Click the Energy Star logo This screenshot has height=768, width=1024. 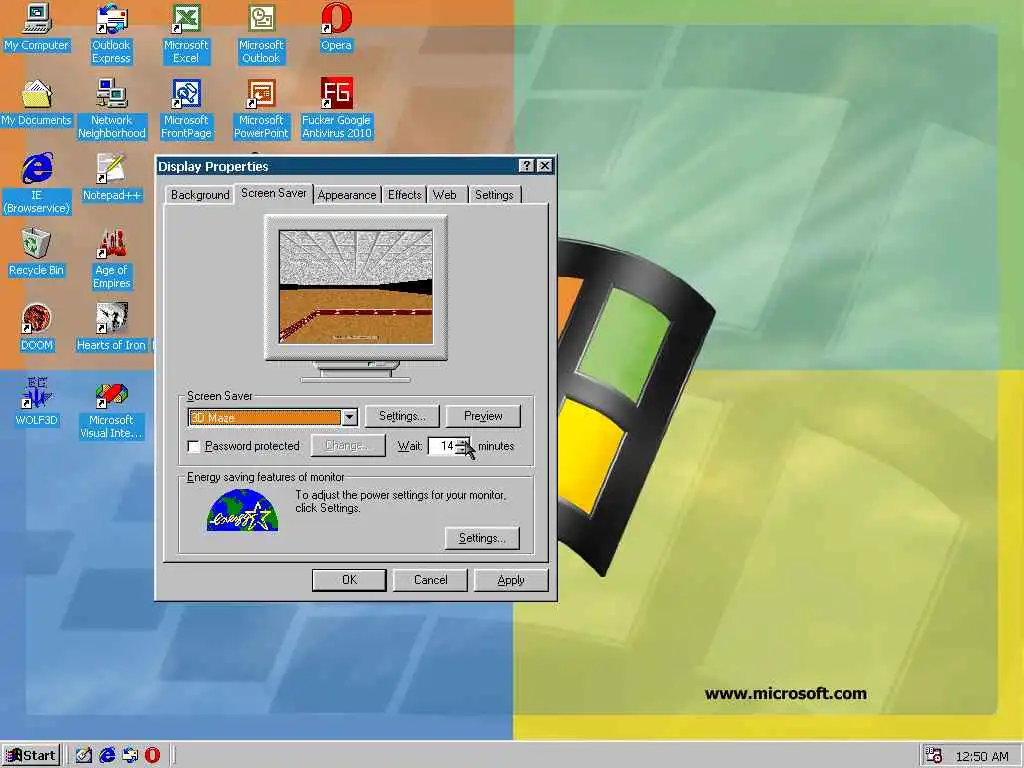(242, 511)
